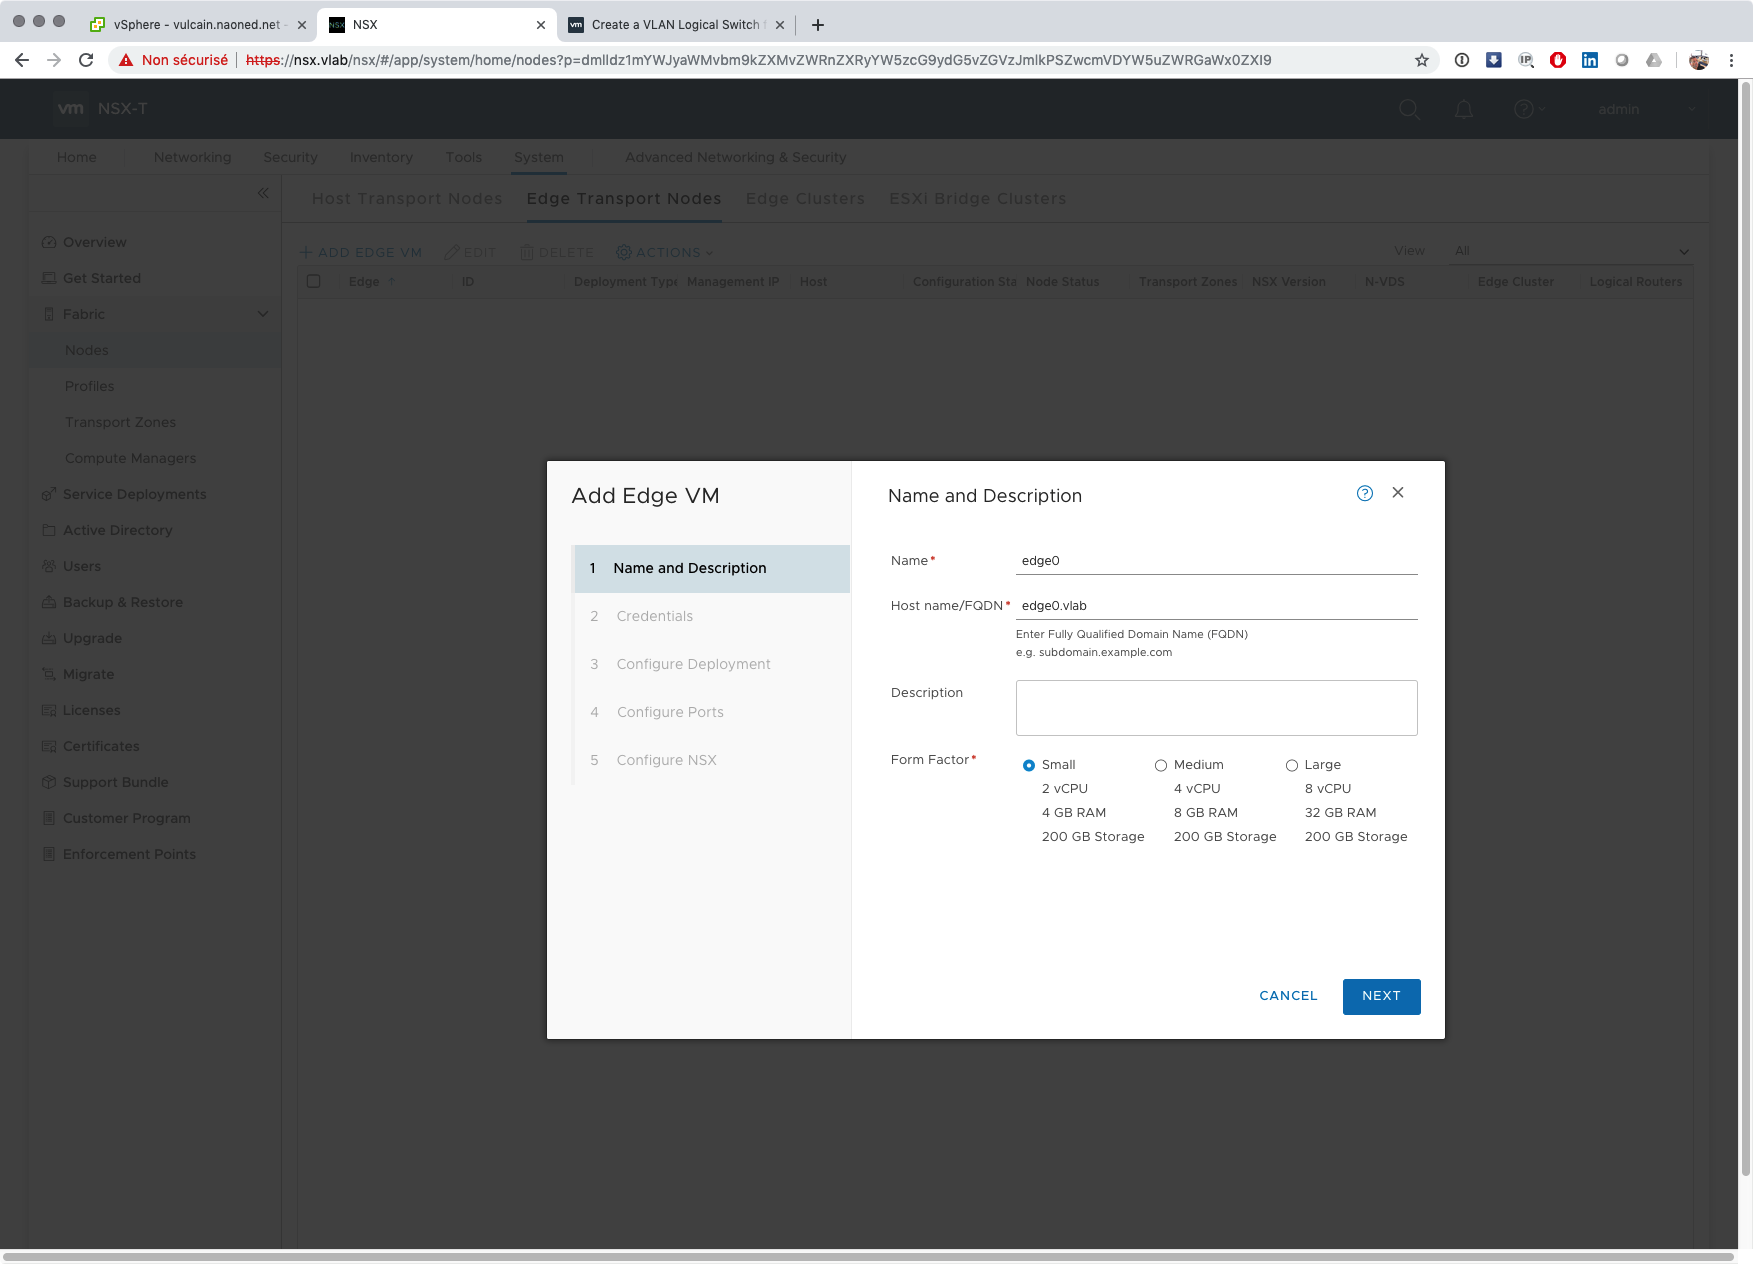Image resolution: width=1753 pixels, height=1264 pixels.
Task: Click the NSX-T search magnifier icon
Action: pyautogui.click(x=1409, y=109)
